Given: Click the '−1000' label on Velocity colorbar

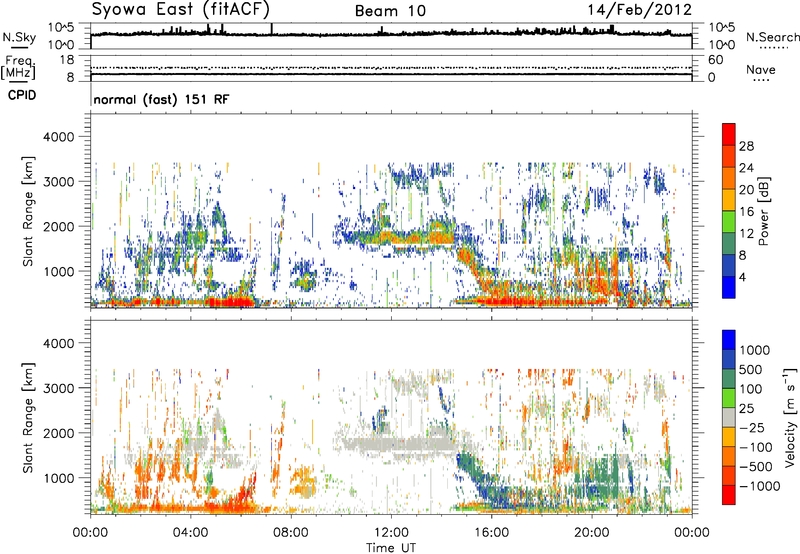Looking at the screenshot, I should click(760, 486).
